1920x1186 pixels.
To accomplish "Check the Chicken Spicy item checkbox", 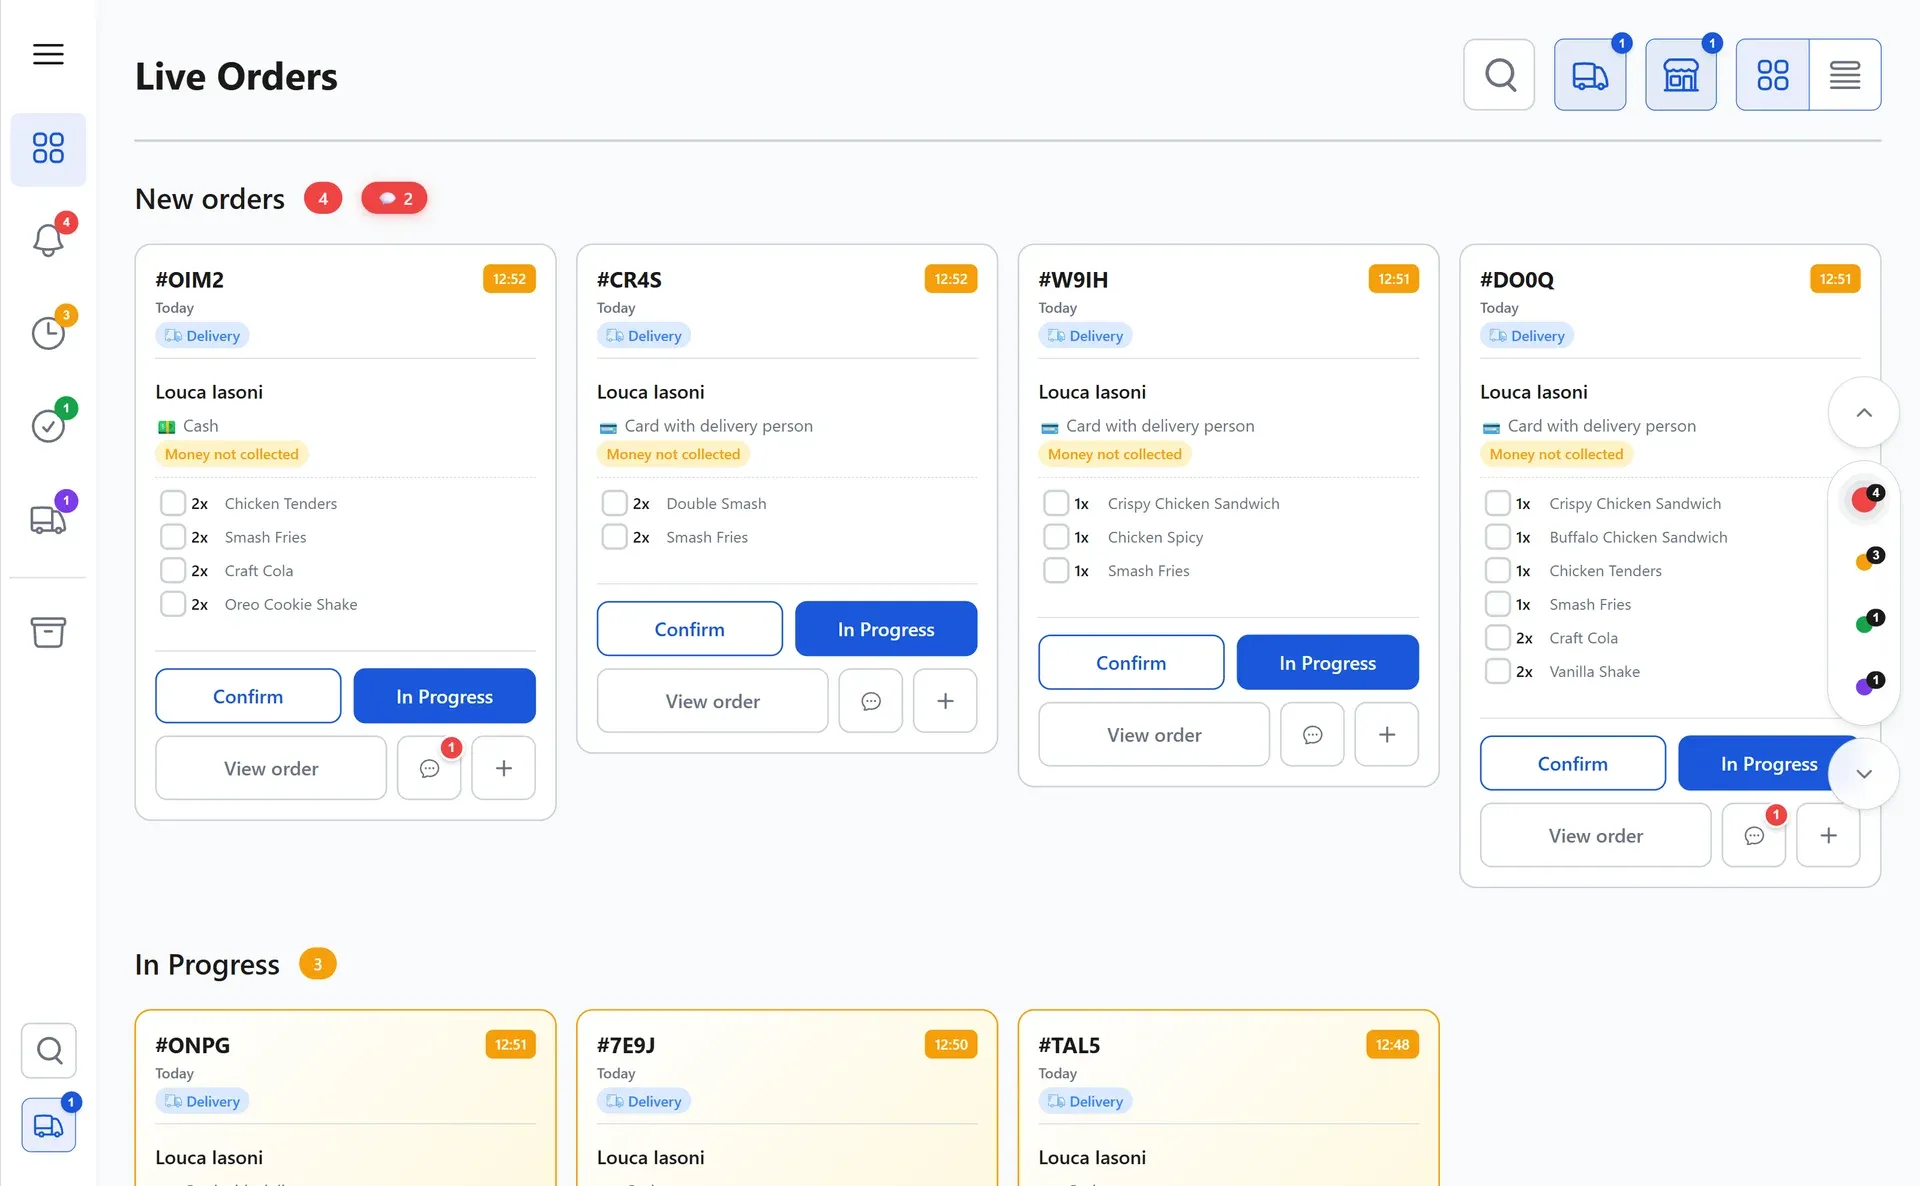I will pos(1056,537).
